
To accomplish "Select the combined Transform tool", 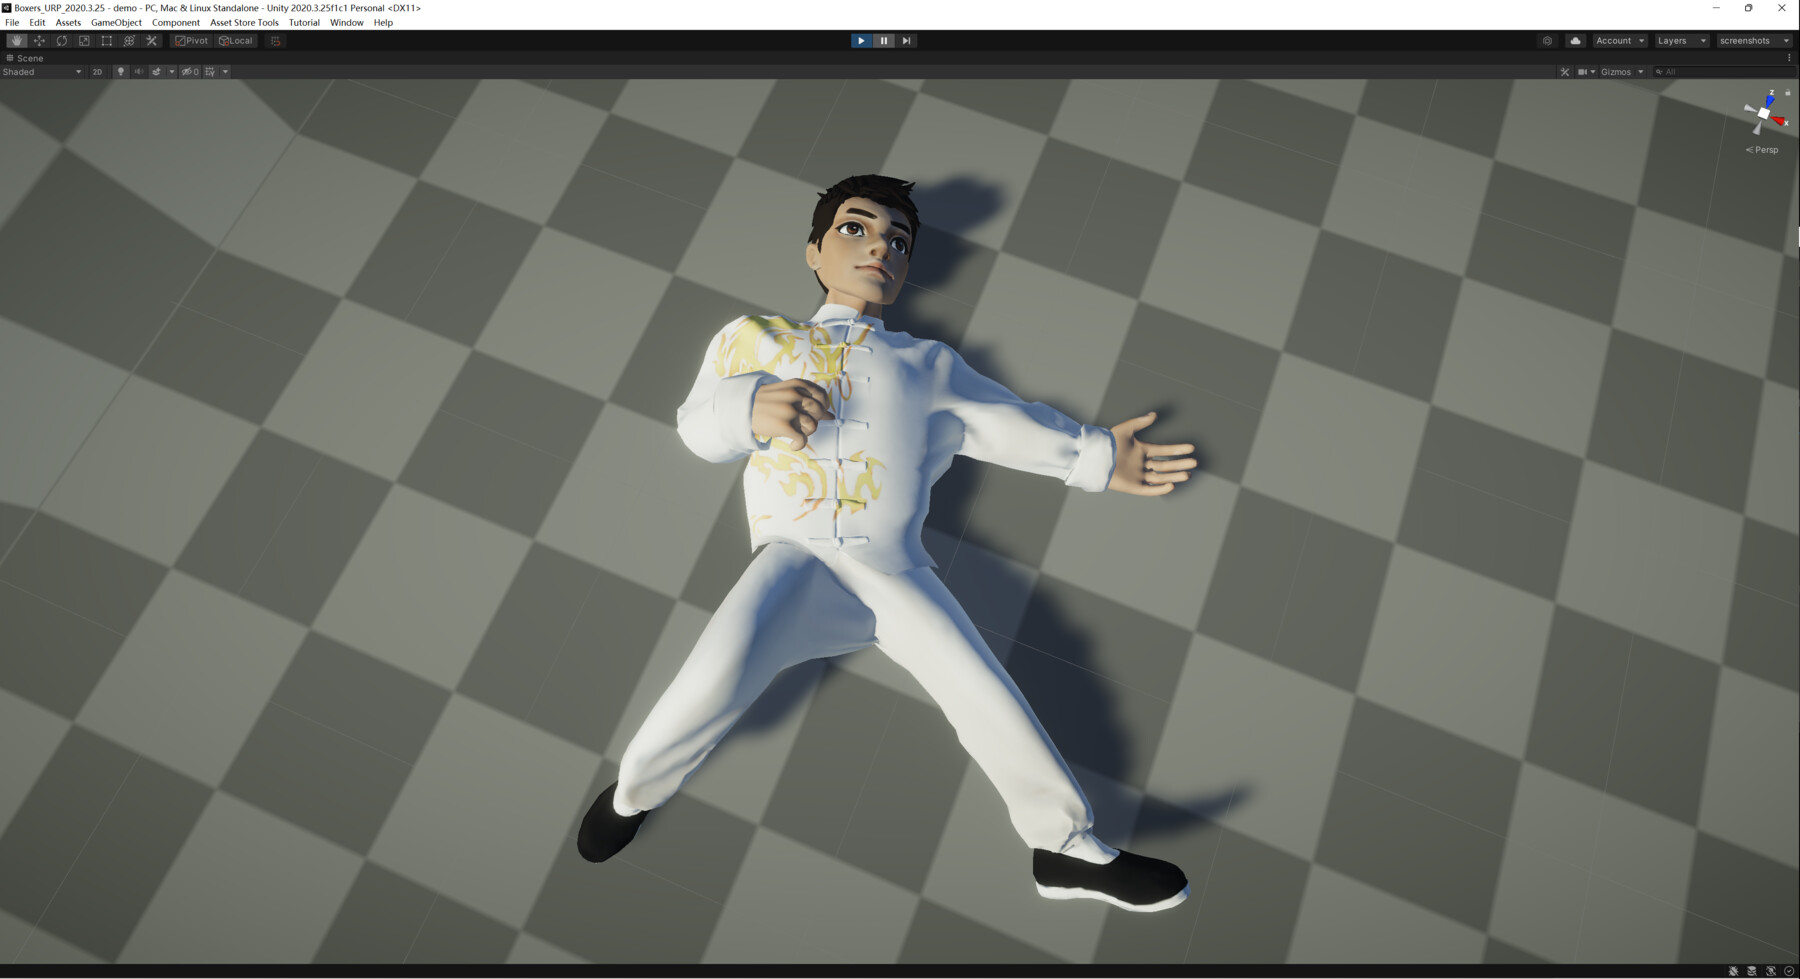I will (x=129, y=41).
